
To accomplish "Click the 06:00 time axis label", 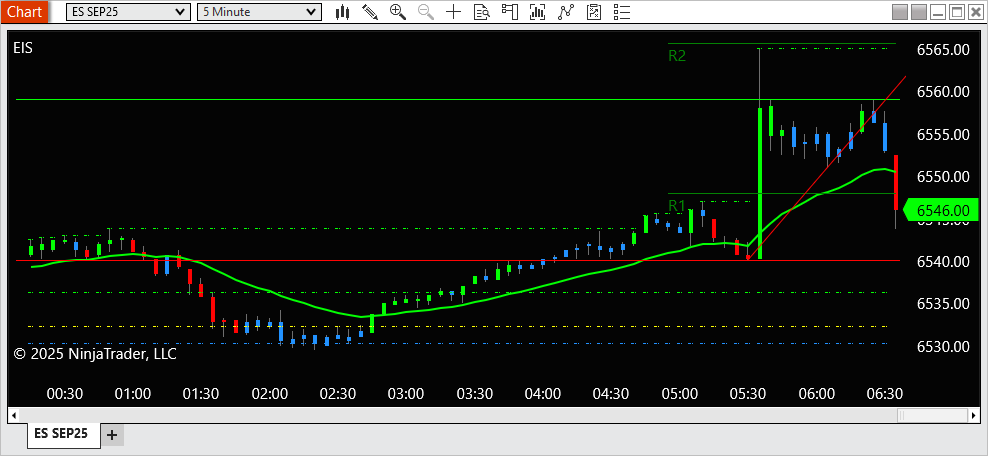I will (x=816, y=394).
